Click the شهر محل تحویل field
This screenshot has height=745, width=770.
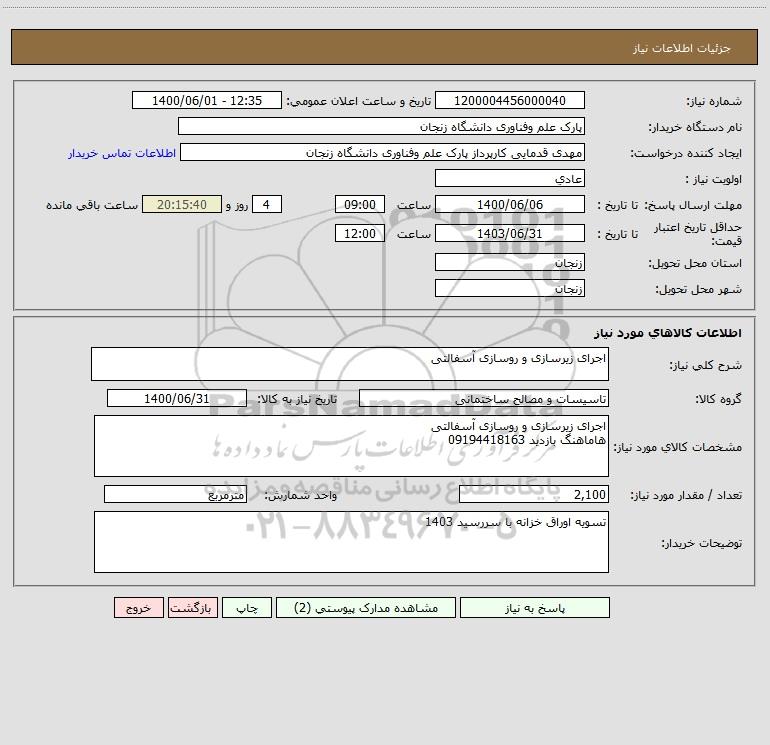click(510, 288)
